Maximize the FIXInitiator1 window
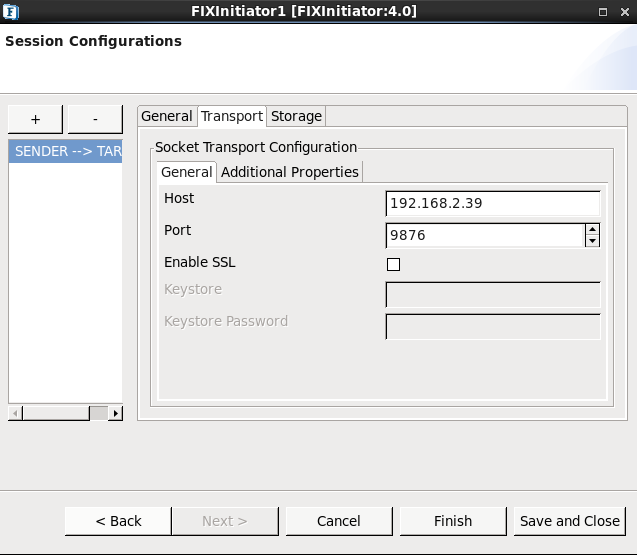 (603, 12)
